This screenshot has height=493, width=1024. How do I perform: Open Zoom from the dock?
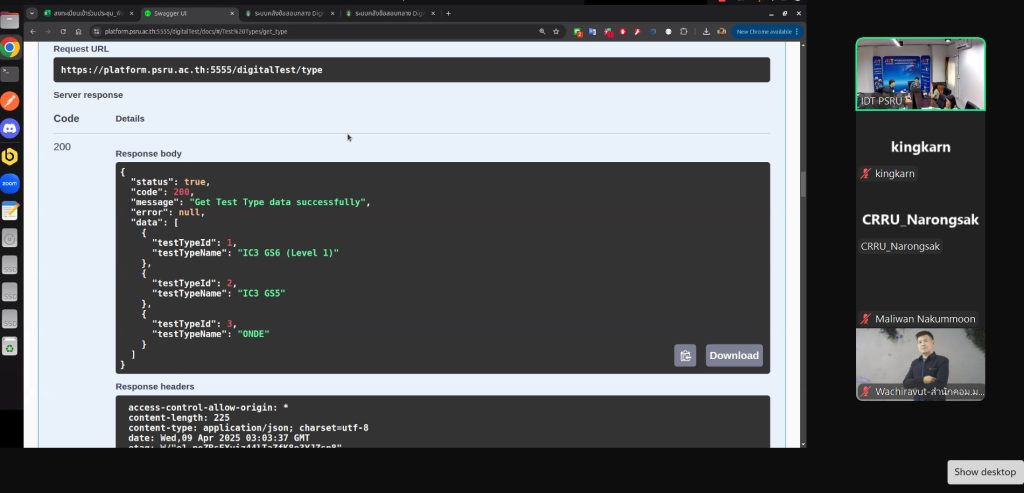point(10,184)
